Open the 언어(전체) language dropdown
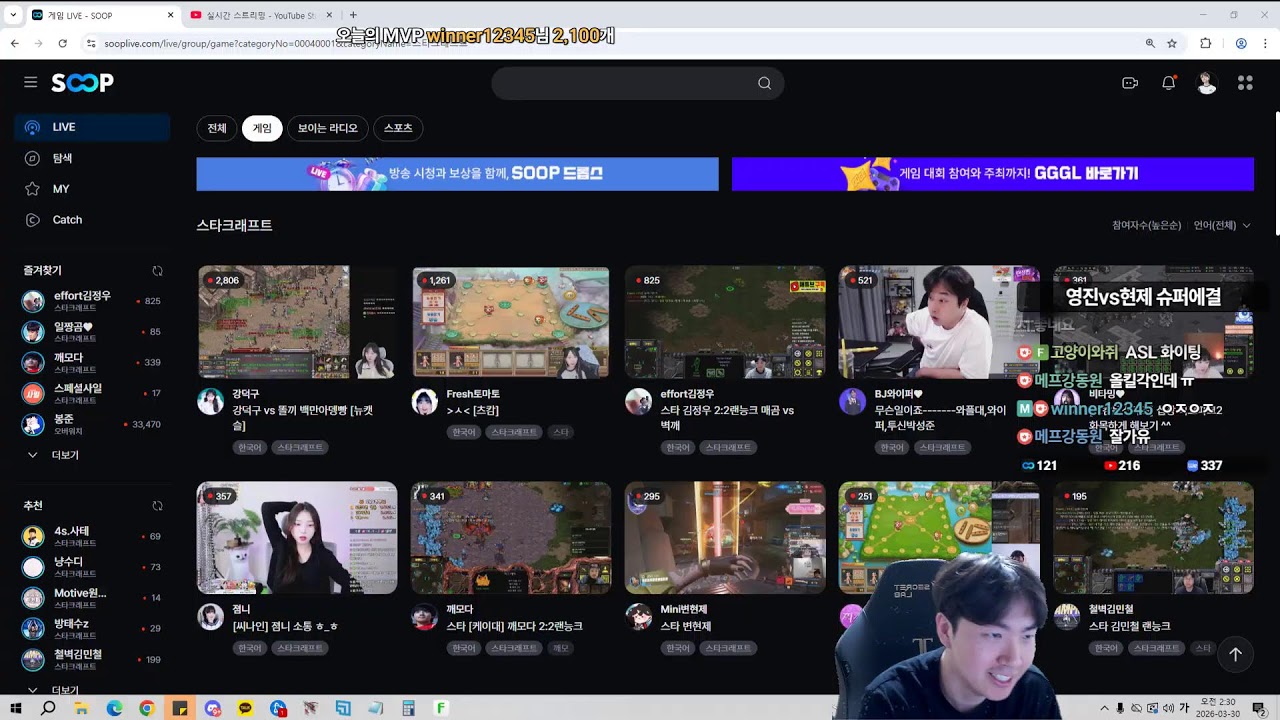The height and width of the screenshot is (720, 1280). pyautogui.click(x=1222, y=226)
